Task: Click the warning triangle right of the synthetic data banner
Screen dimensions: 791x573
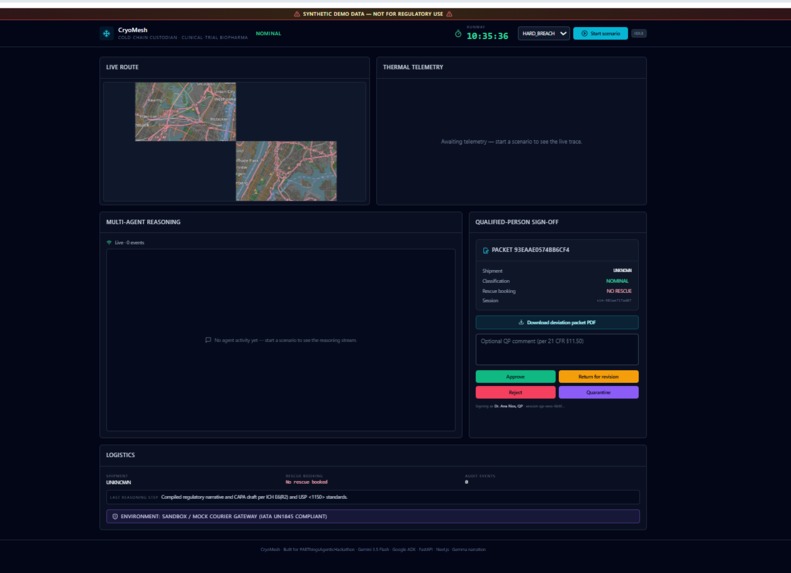Action: click(449, 14)
